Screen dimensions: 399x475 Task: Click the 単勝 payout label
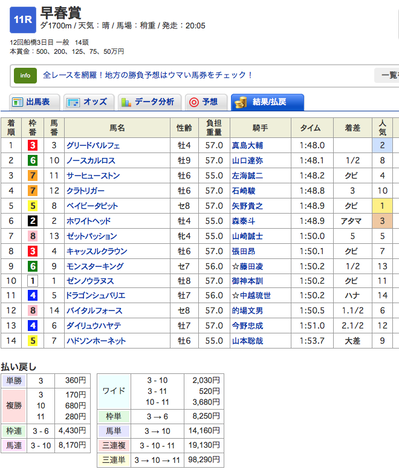coord(14,381)
